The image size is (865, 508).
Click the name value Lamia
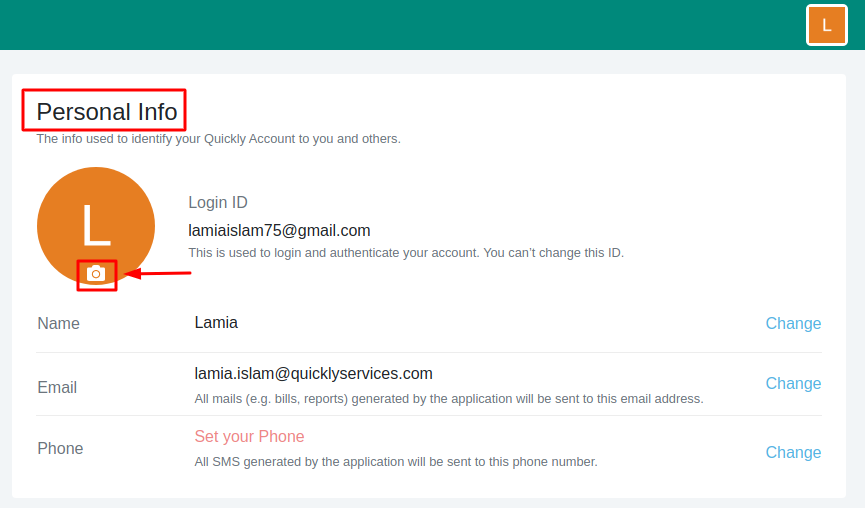tap(216, 322)
